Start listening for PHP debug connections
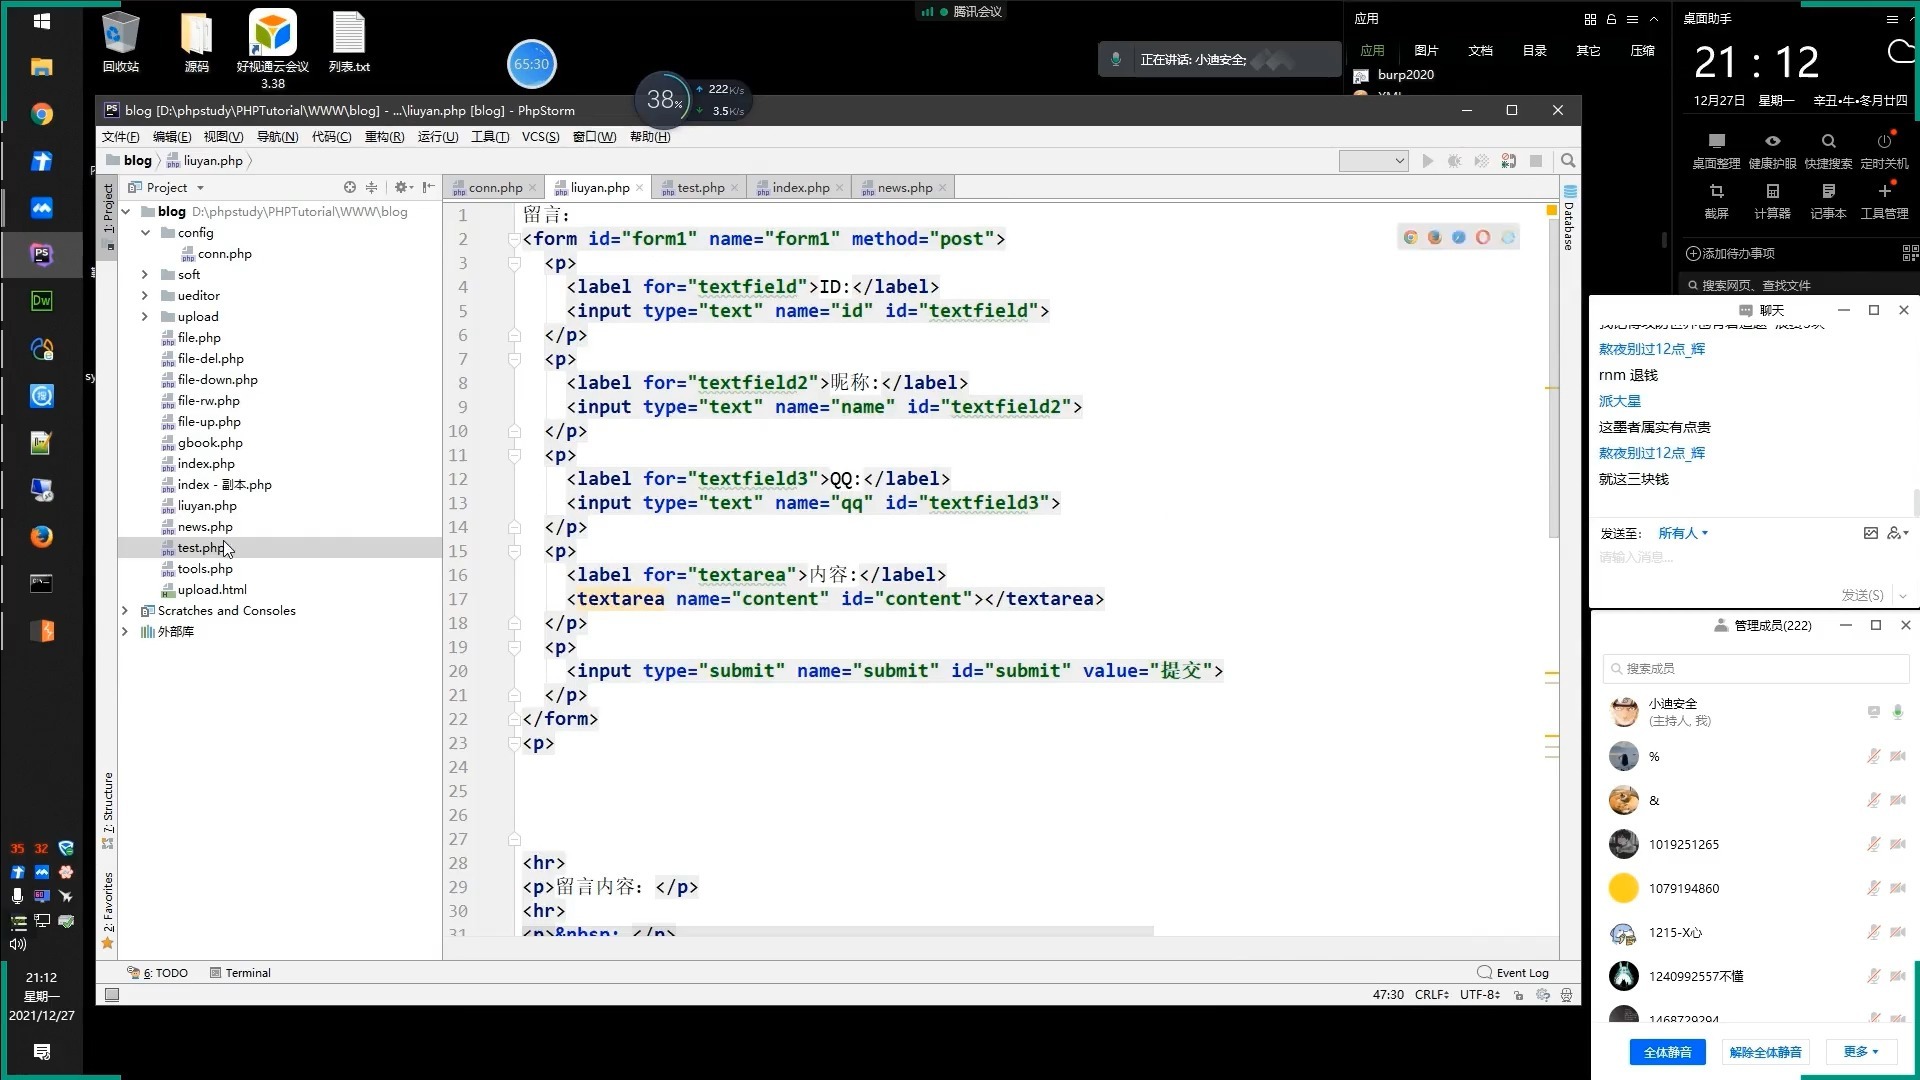 click(x=1509, y=161)
